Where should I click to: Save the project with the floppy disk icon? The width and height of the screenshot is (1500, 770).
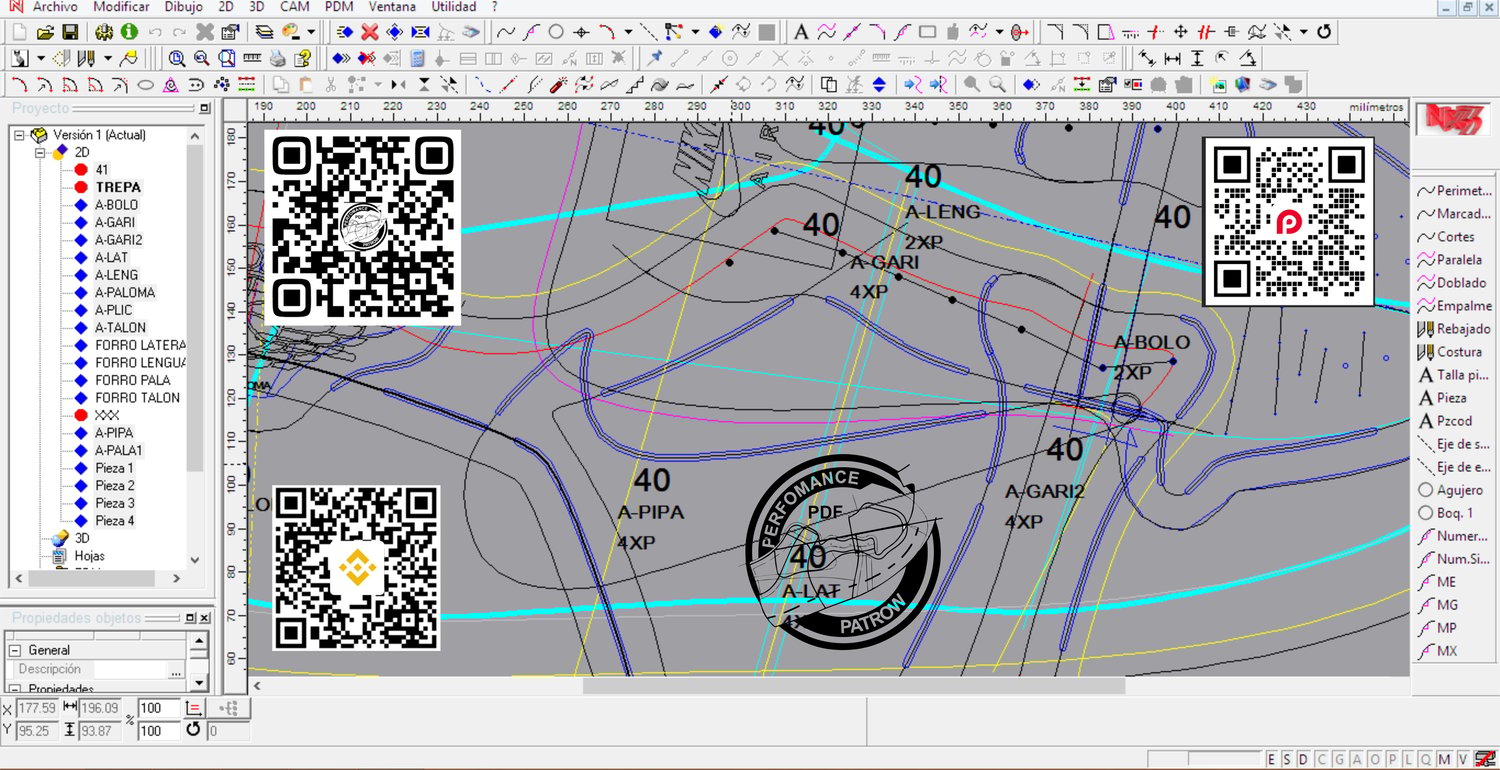[70, 32]
